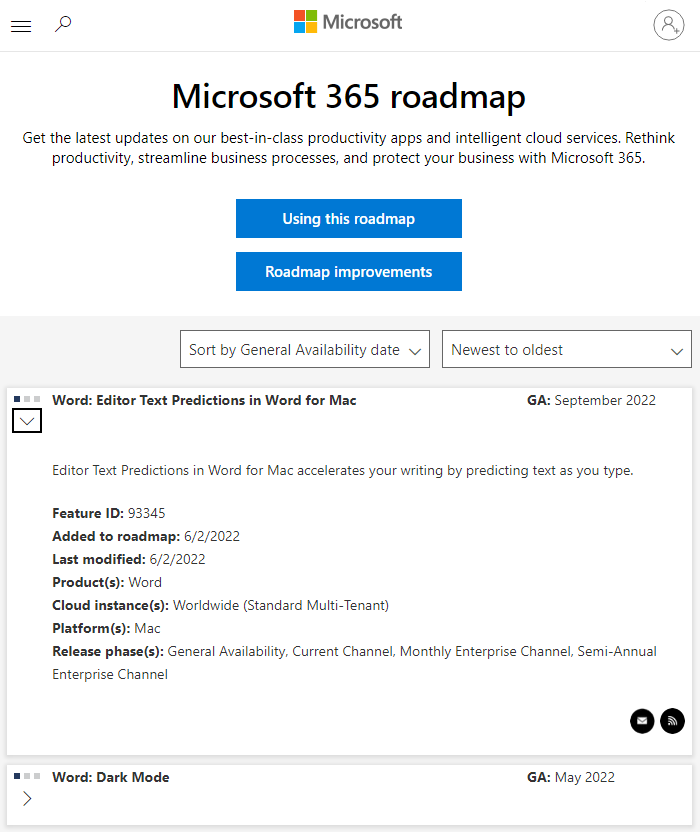Click the GA: September 2022 text
This screenshot has height=832, width=700.
click(591, 401)
